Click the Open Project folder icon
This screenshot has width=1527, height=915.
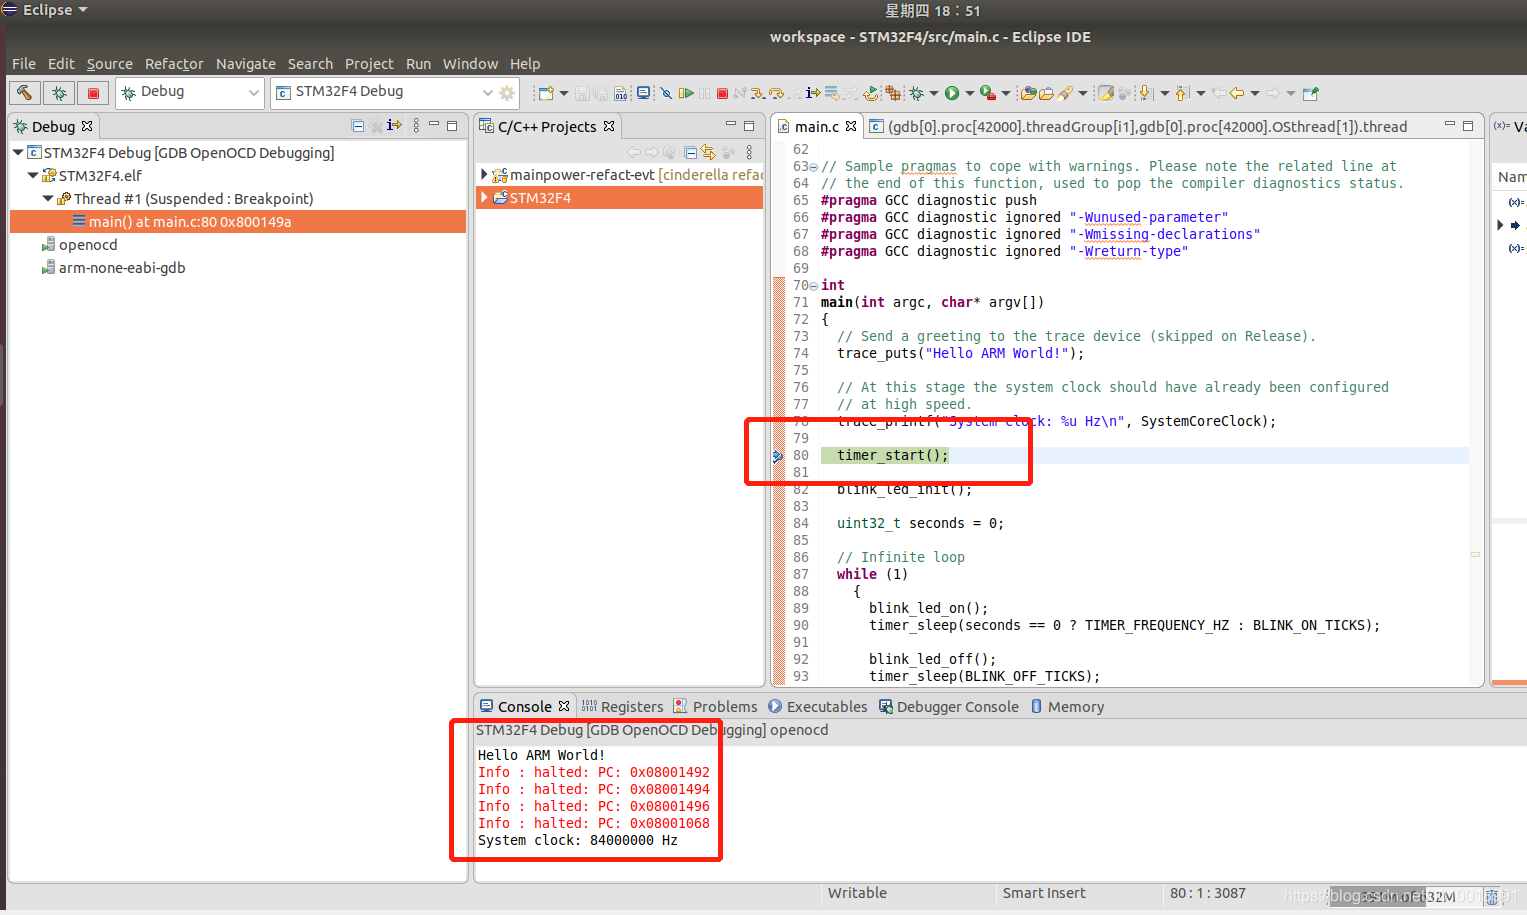click(x=1046, y=93)
